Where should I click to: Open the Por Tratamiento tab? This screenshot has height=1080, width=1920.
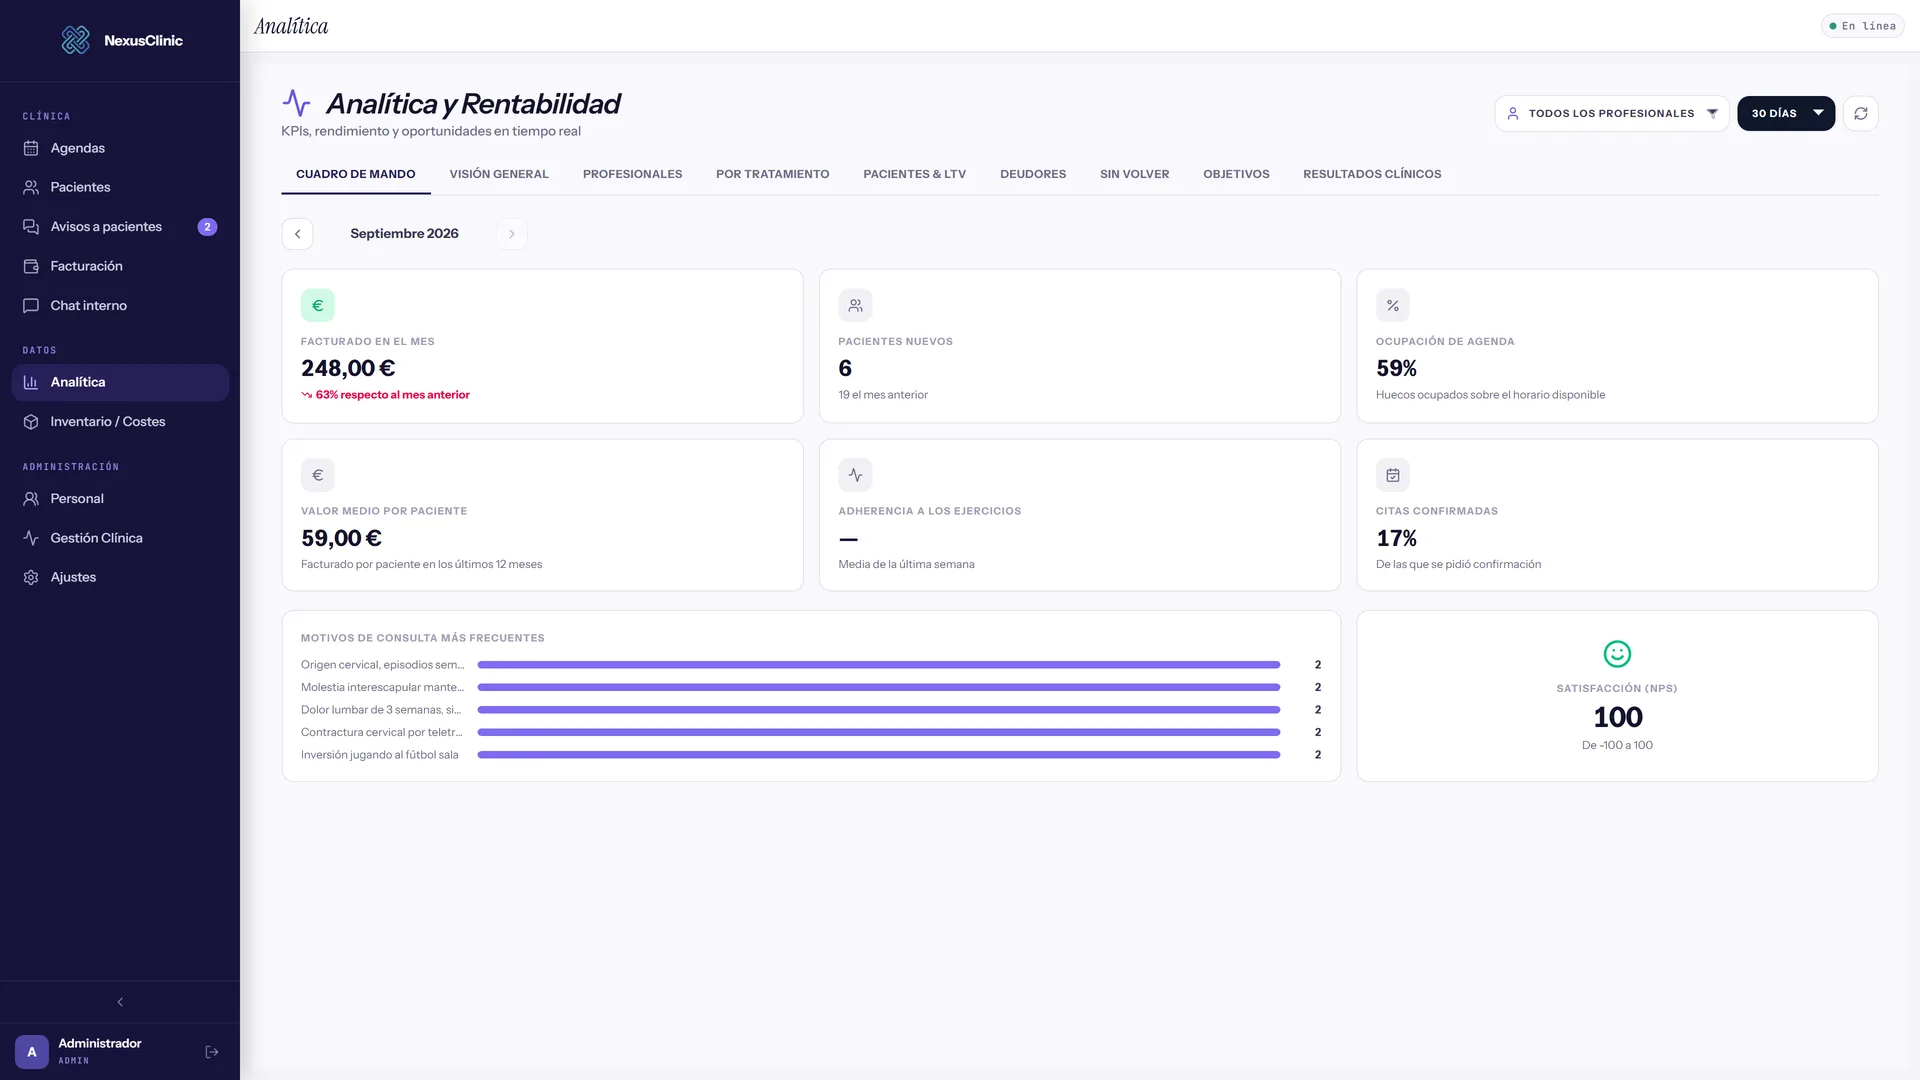coord(772,174)
